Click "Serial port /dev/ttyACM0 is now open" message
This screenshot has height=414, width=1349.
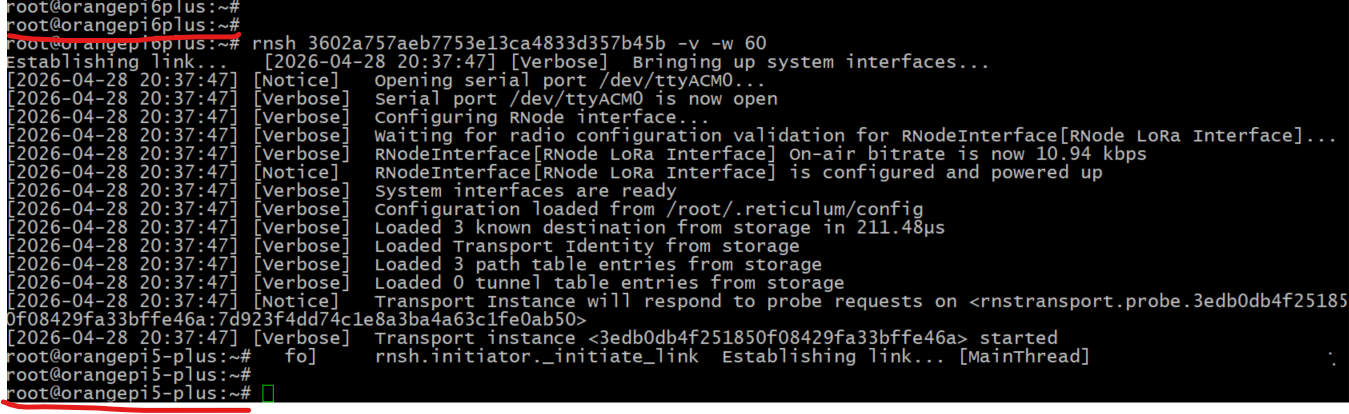click(x=575, y=99)
